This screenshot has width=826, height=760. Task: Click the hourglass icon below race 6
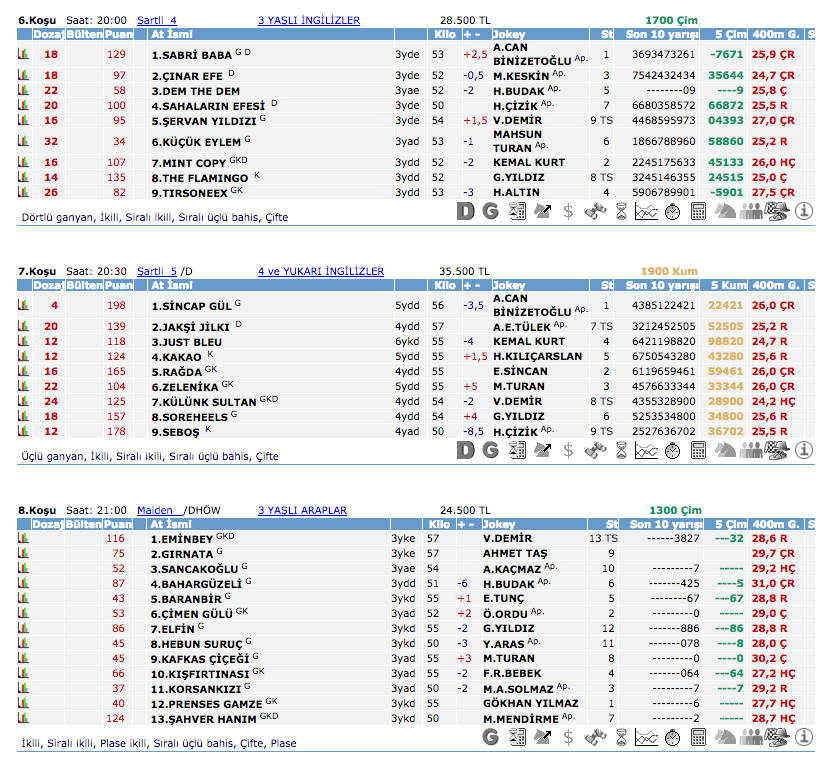point(620,211)
